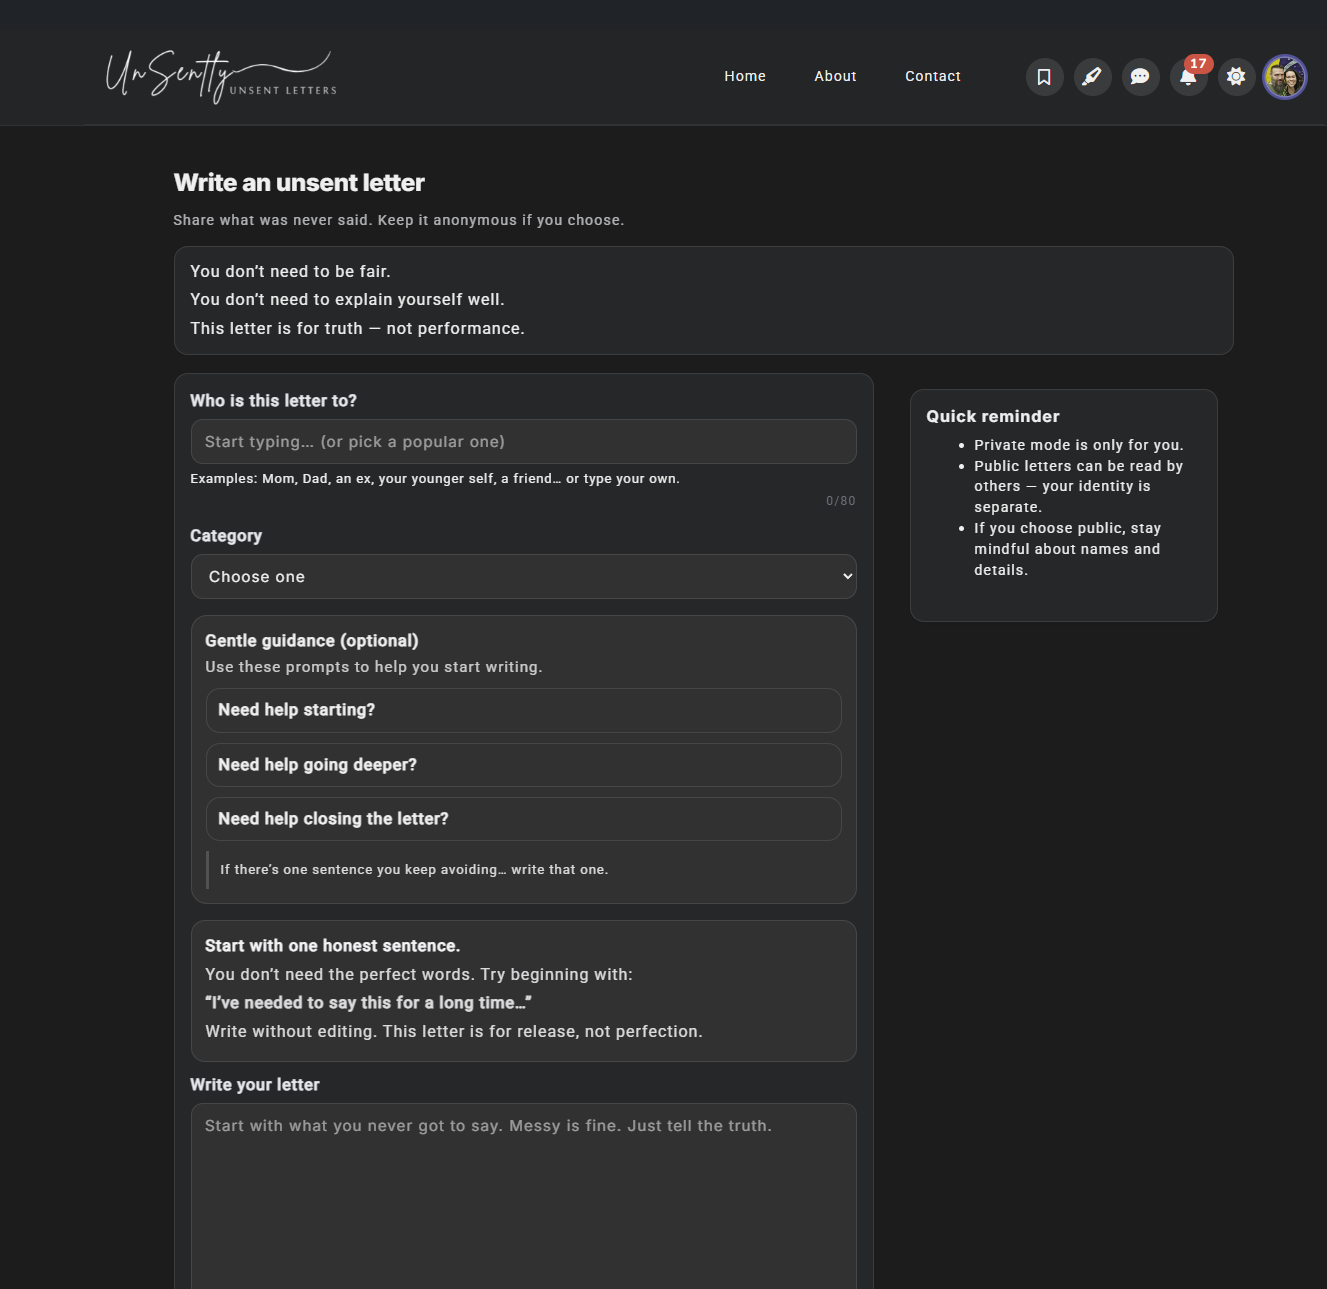Open messages with the chat bubble icon

point(1140,77)
